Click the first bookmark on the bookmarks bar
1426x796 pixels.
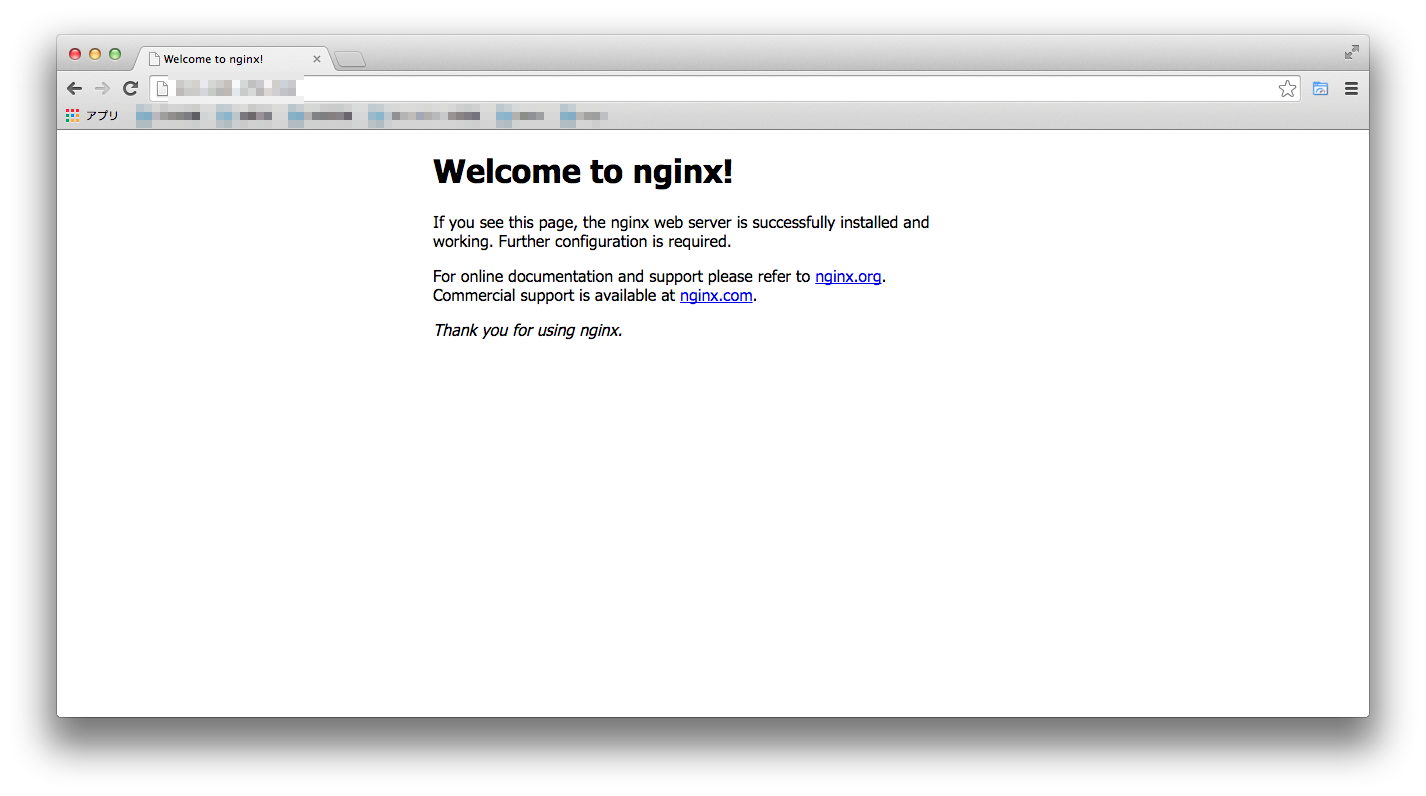point(168,114)
